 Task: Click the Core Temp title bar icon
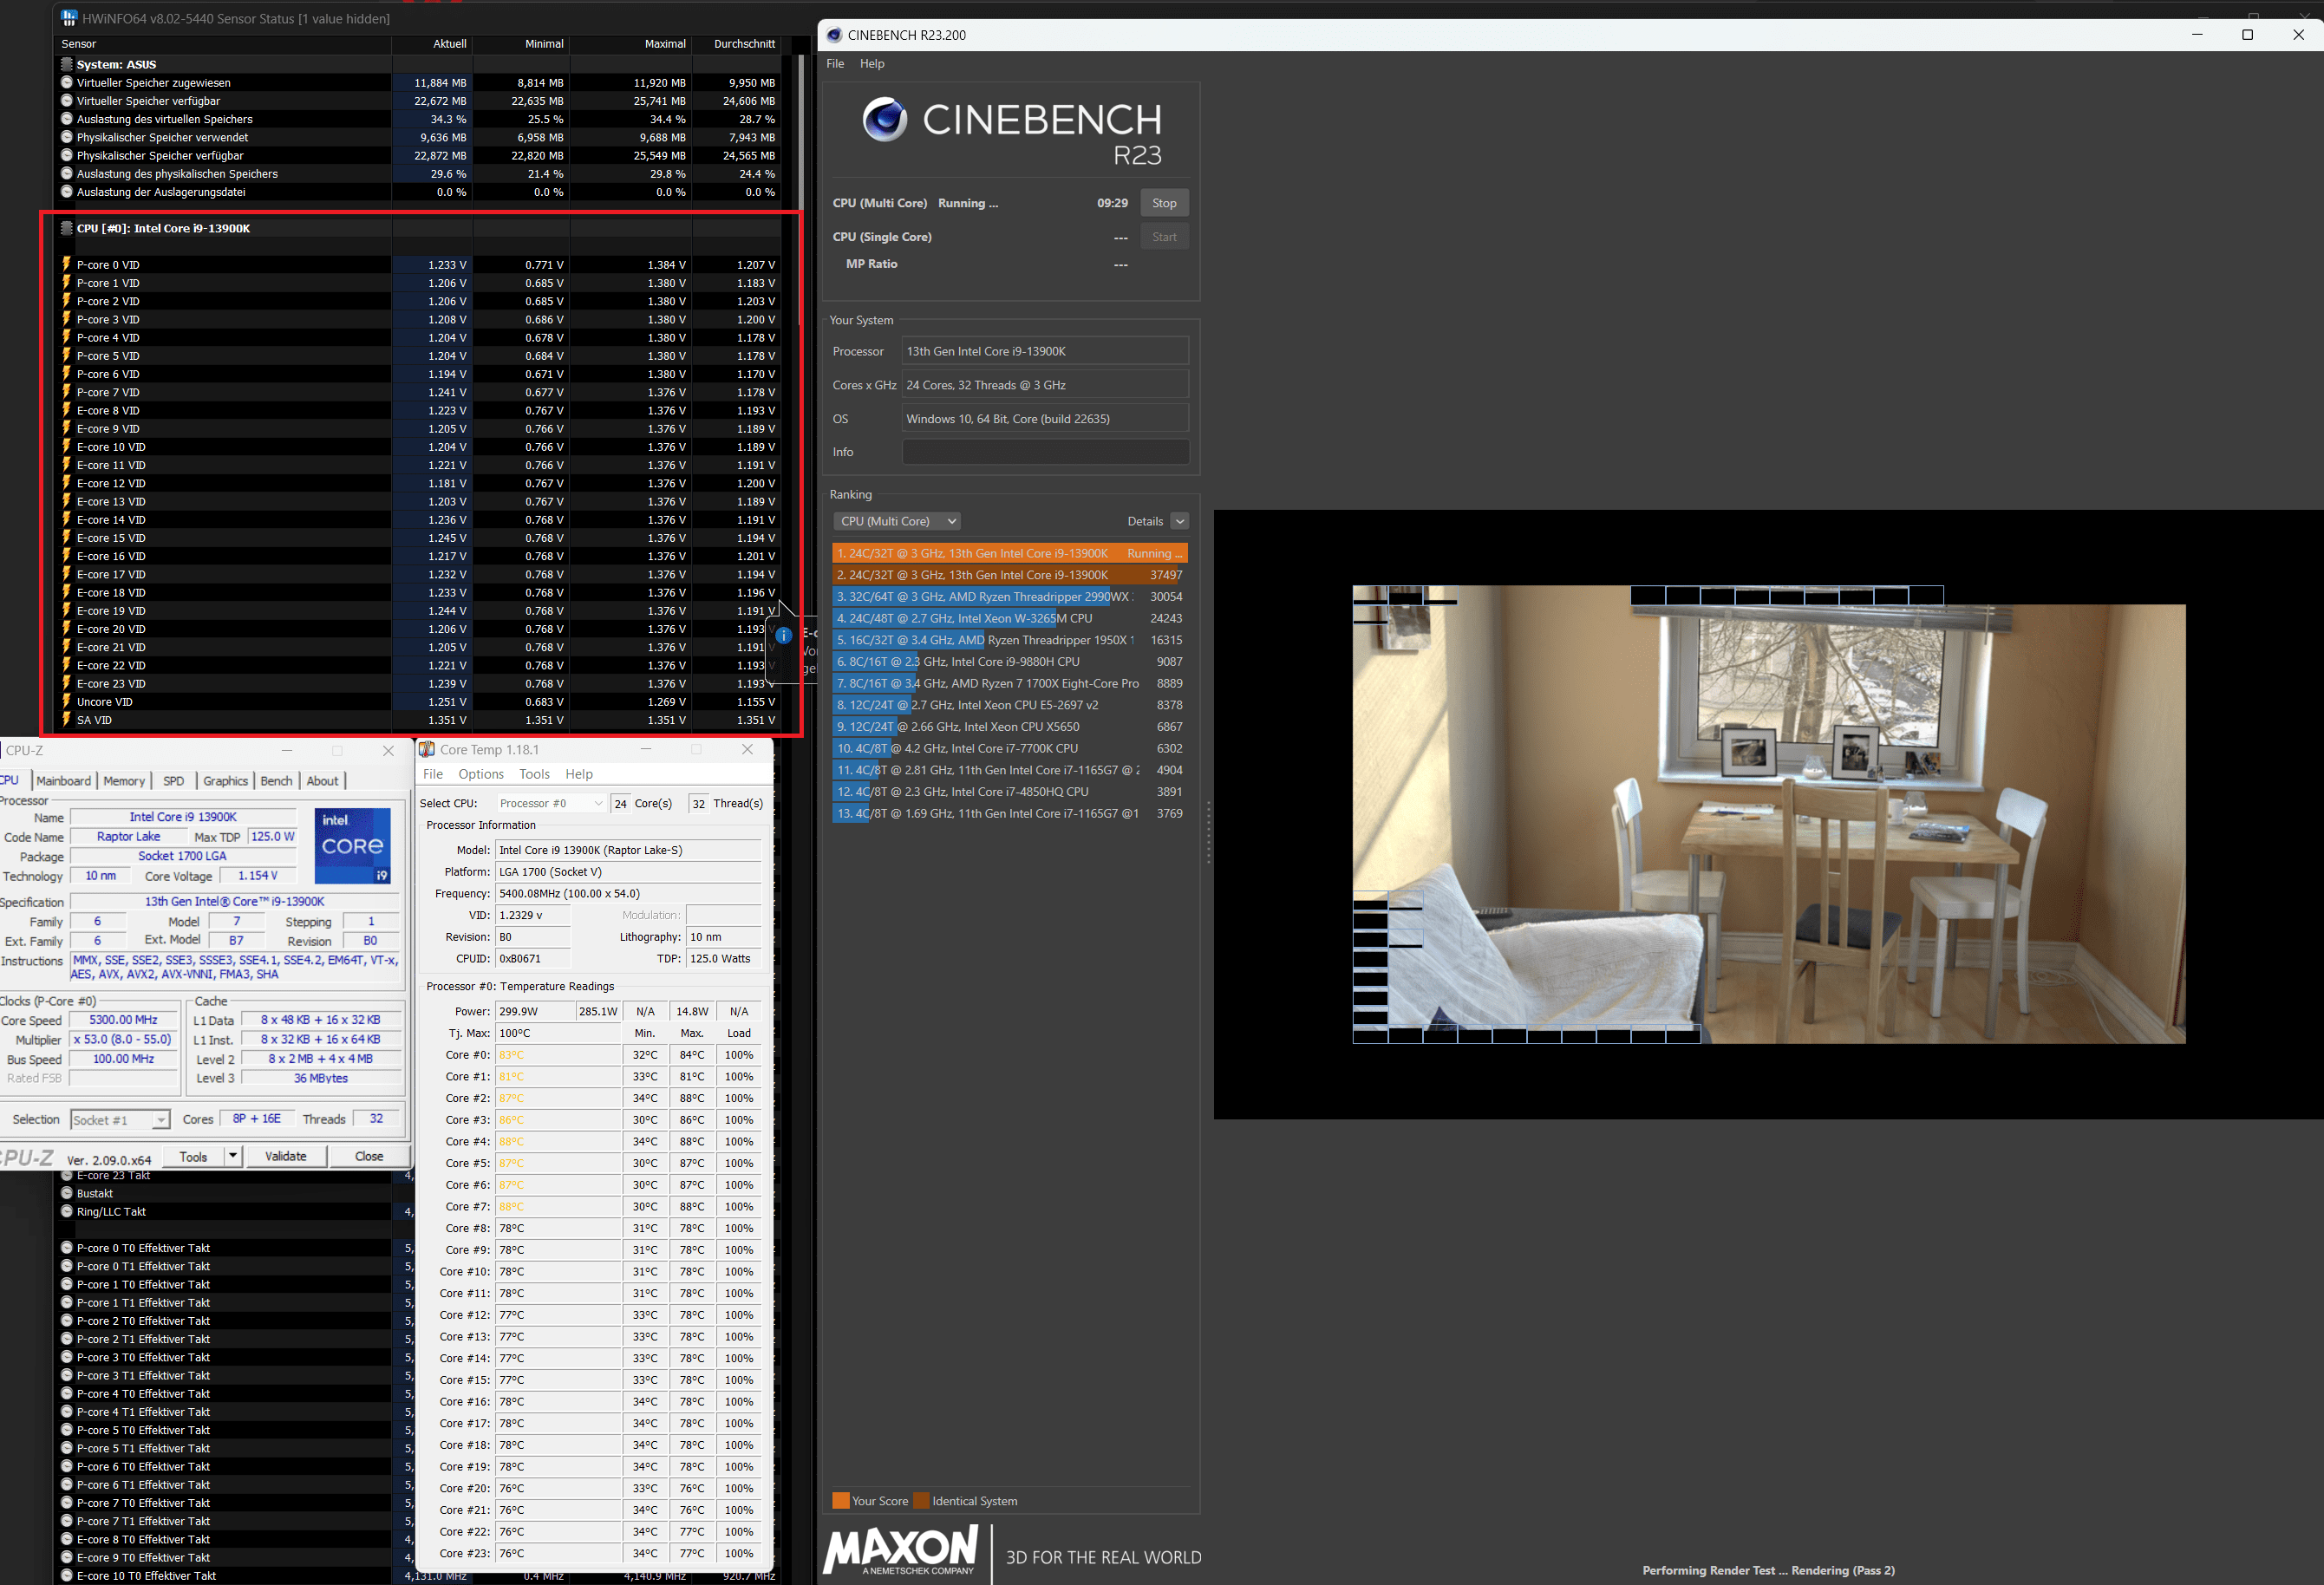click(x=427, y=749)
